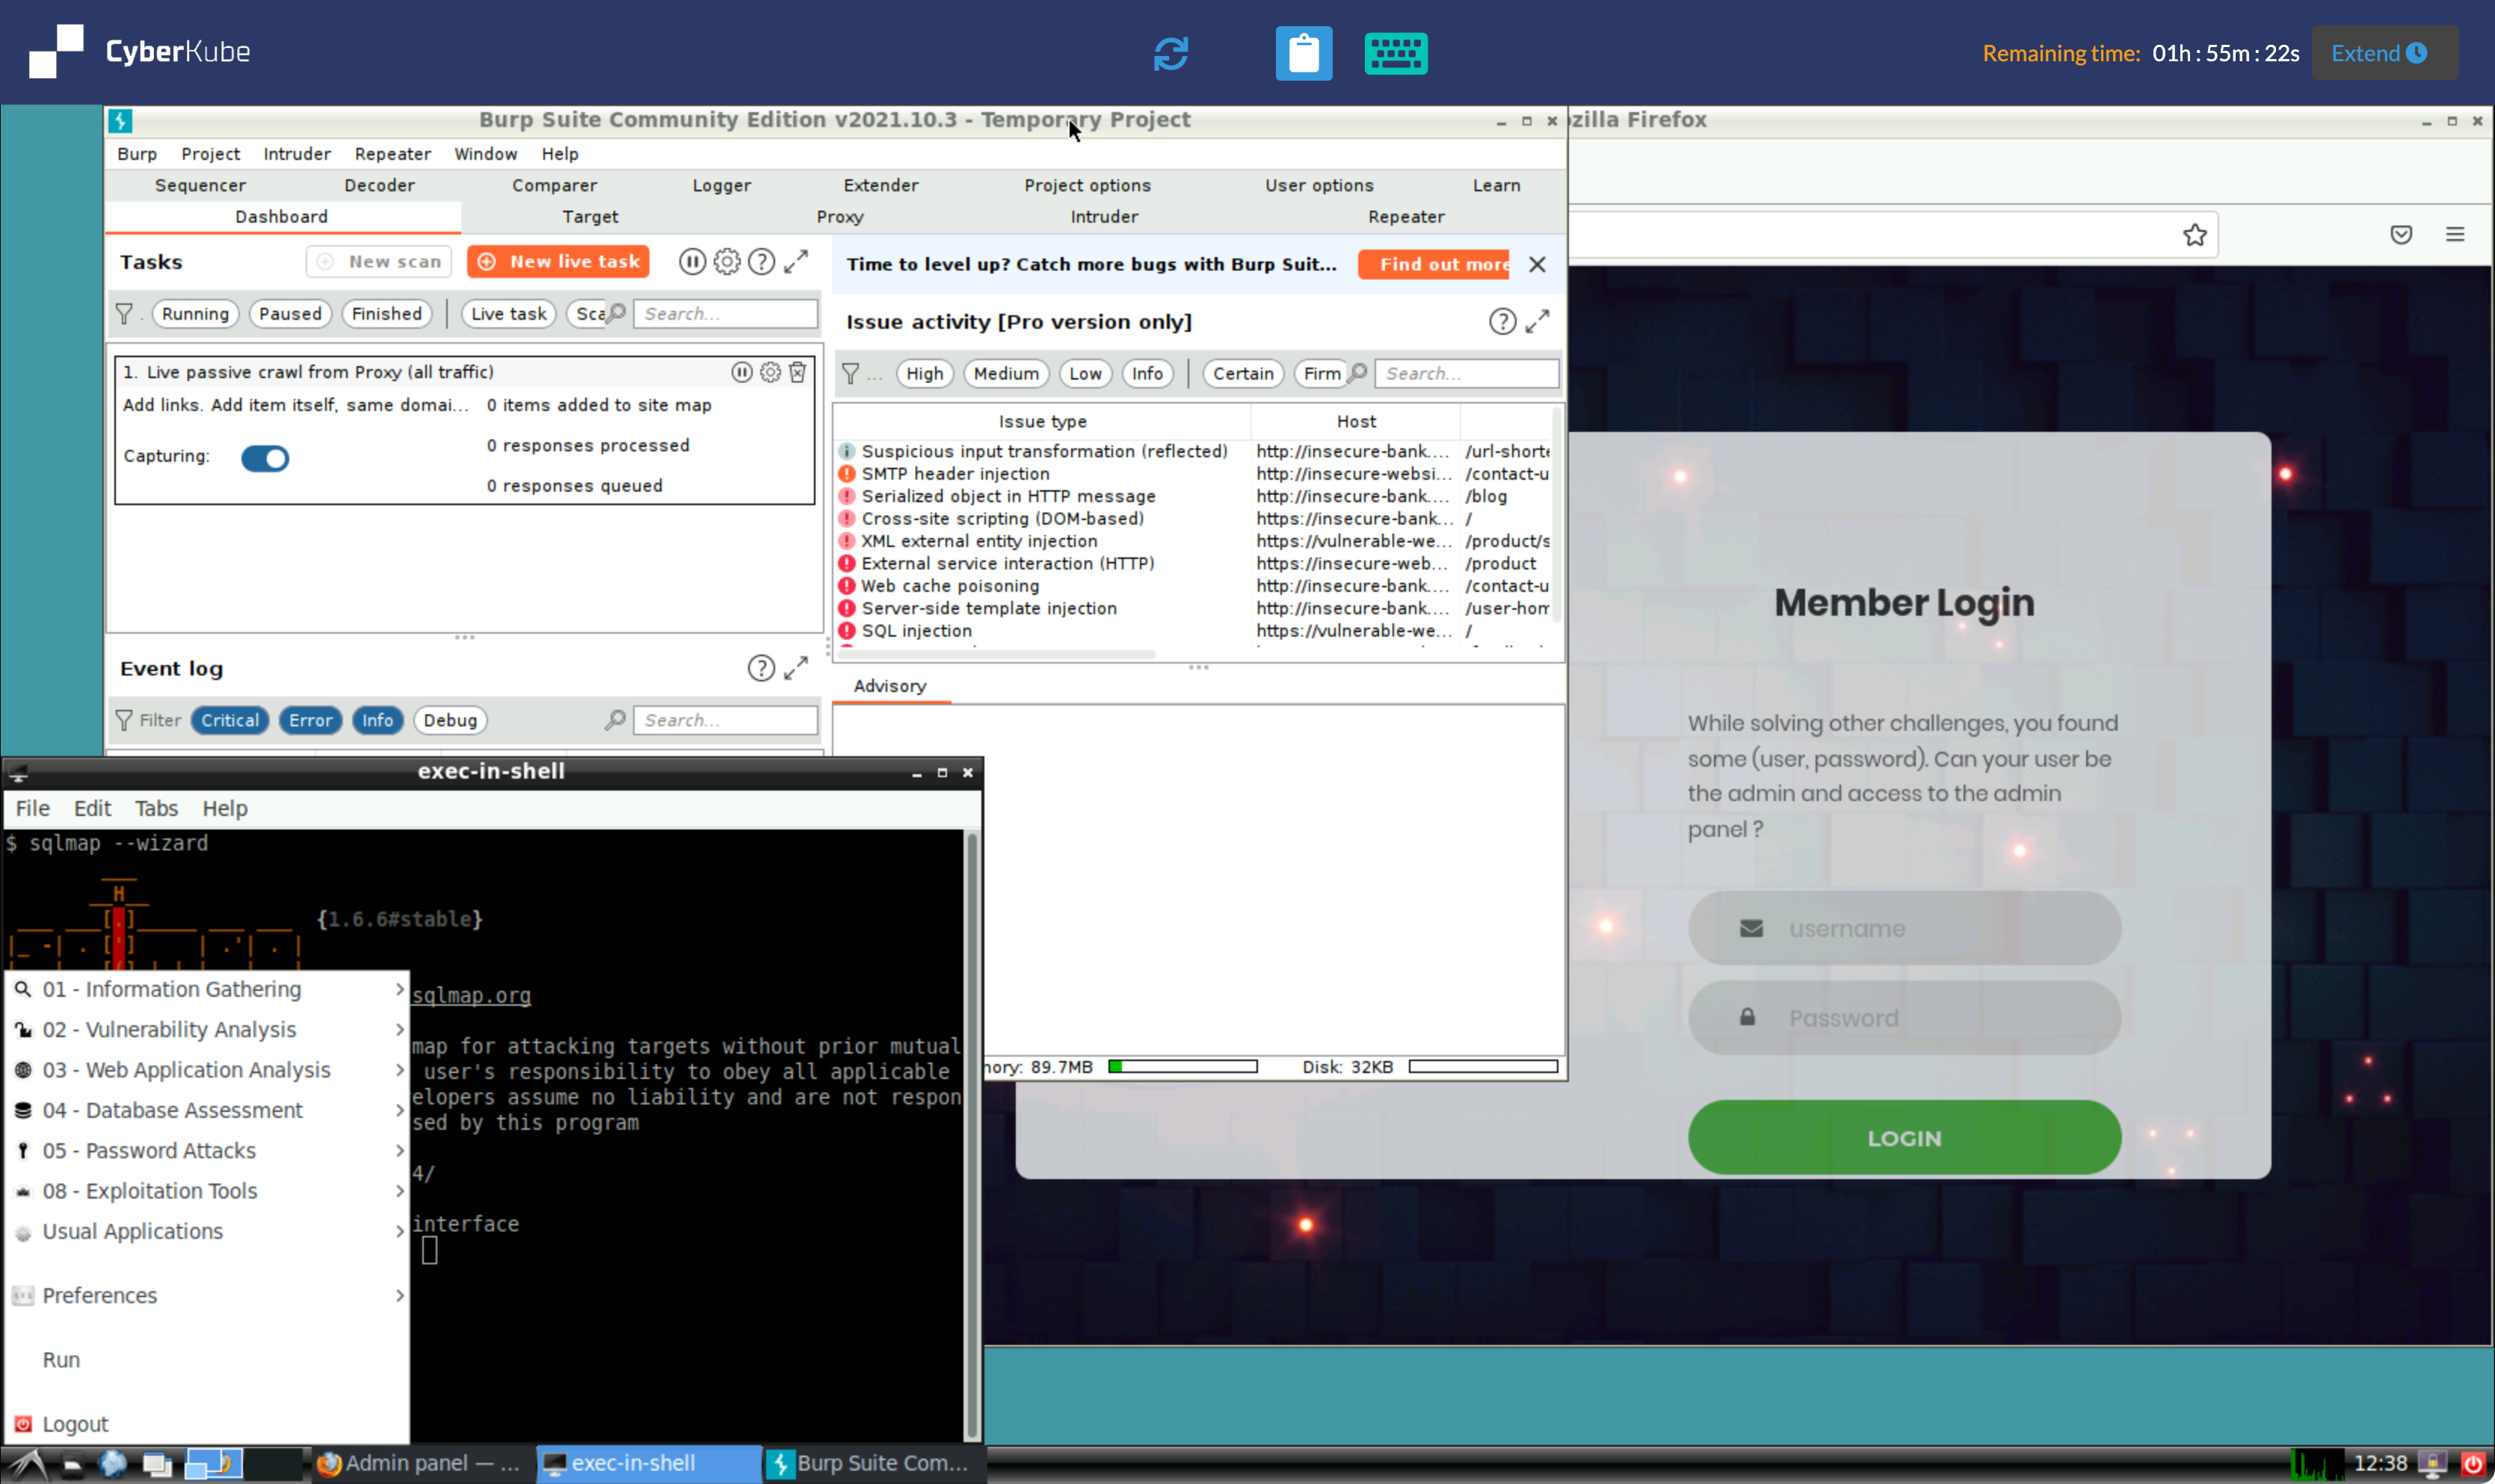2495x1484 pixels.
Task: Open task settings gear in Tasks header
Action: (727, 262)
